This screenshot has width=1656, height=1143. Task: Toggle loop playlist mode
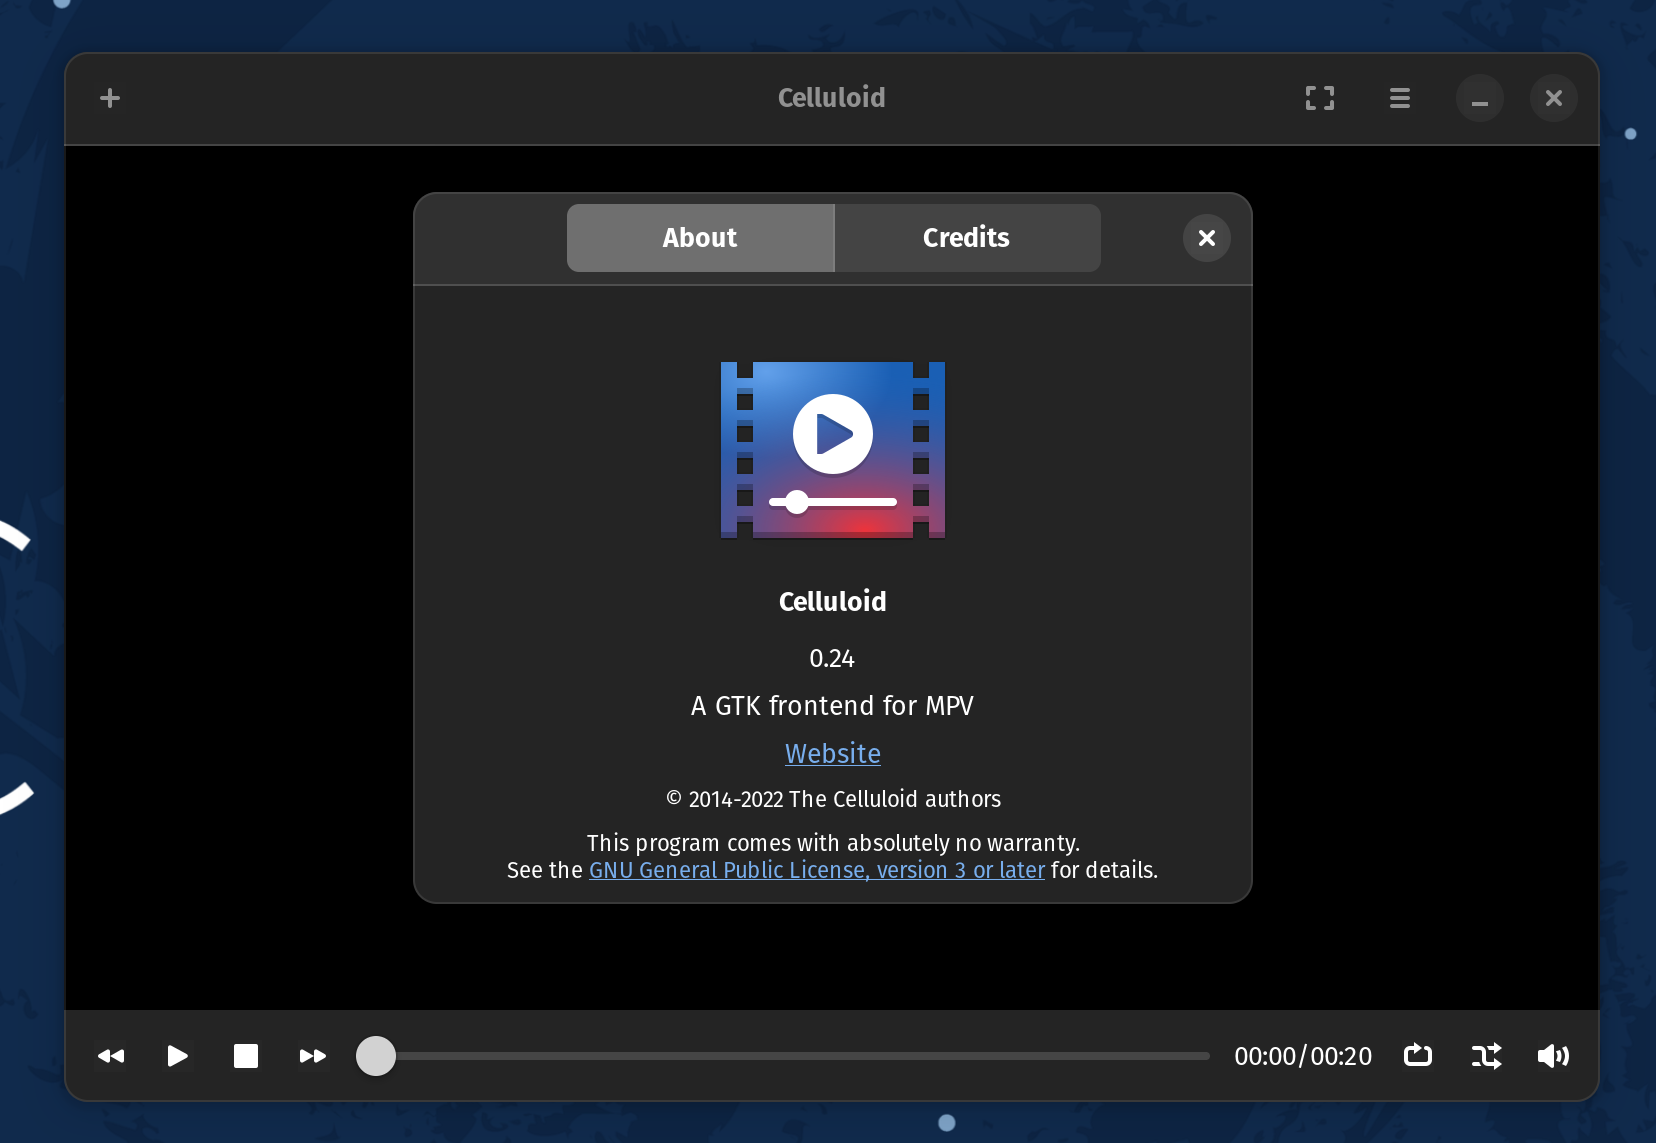point(1418,1056)
